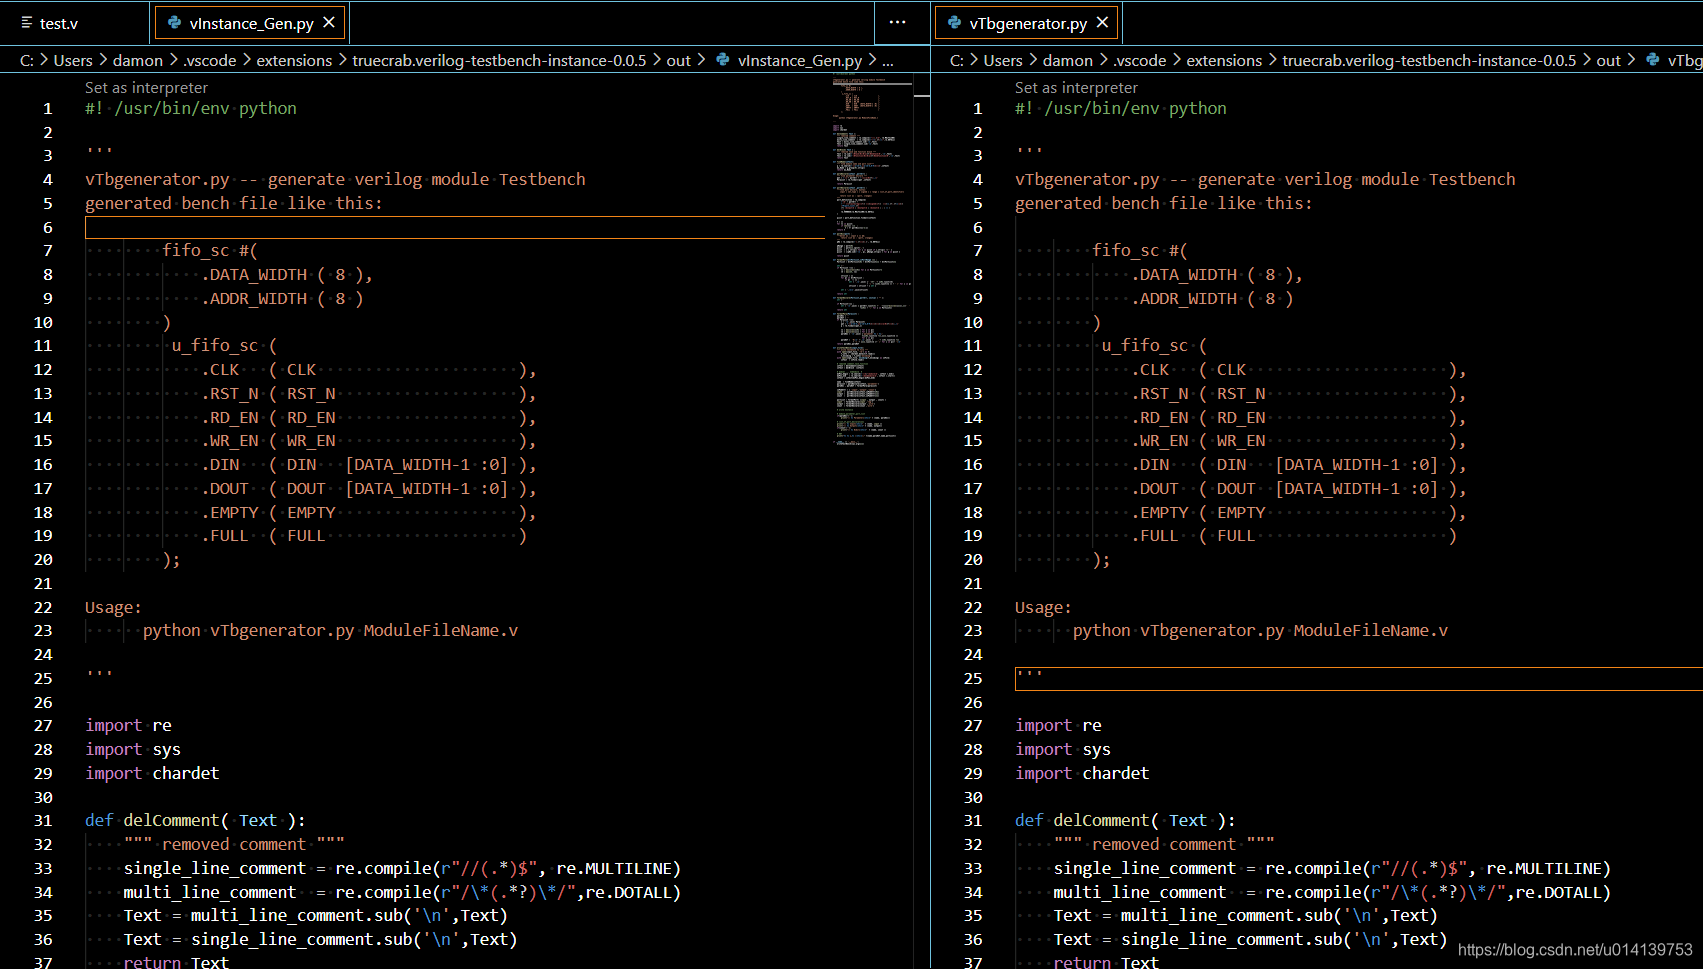Open the 'damon' breadcrumb in left pane
1703x969 pixels.
[138, 60]
